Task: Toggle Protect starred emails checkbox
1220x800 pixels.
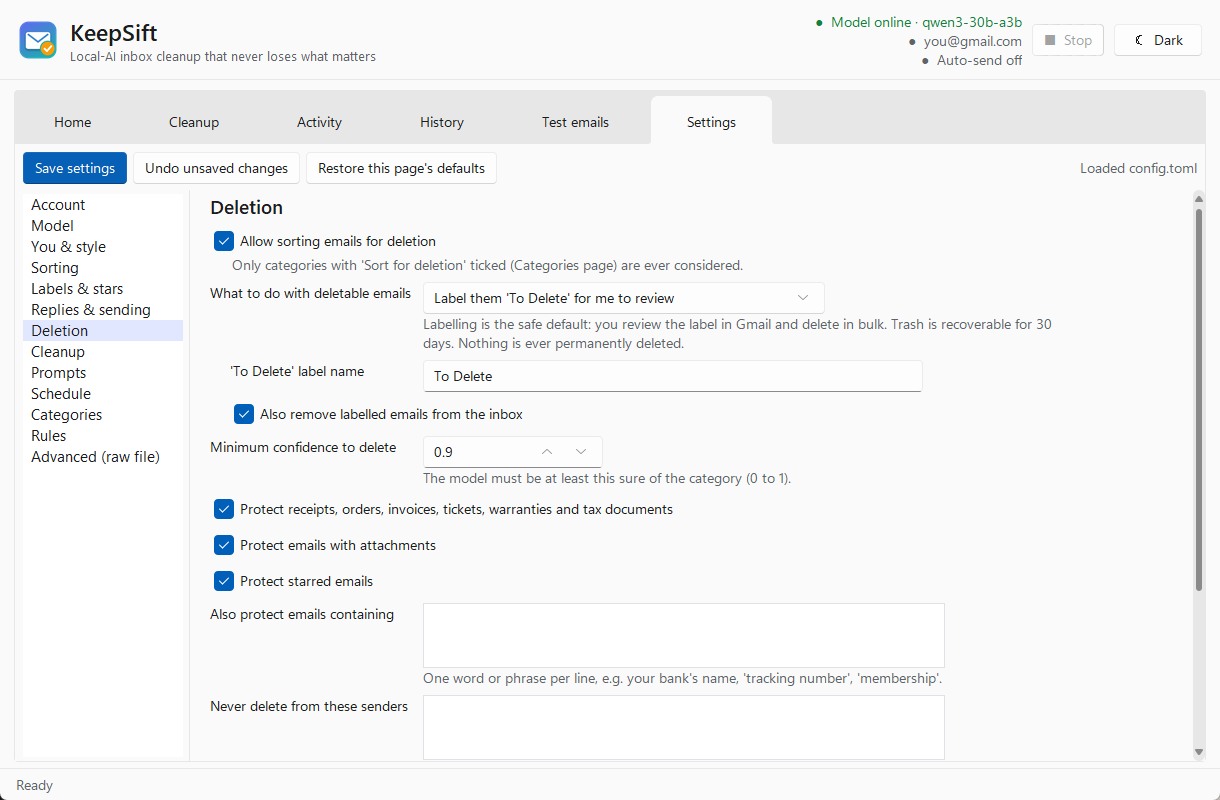Action: point(224,581)
